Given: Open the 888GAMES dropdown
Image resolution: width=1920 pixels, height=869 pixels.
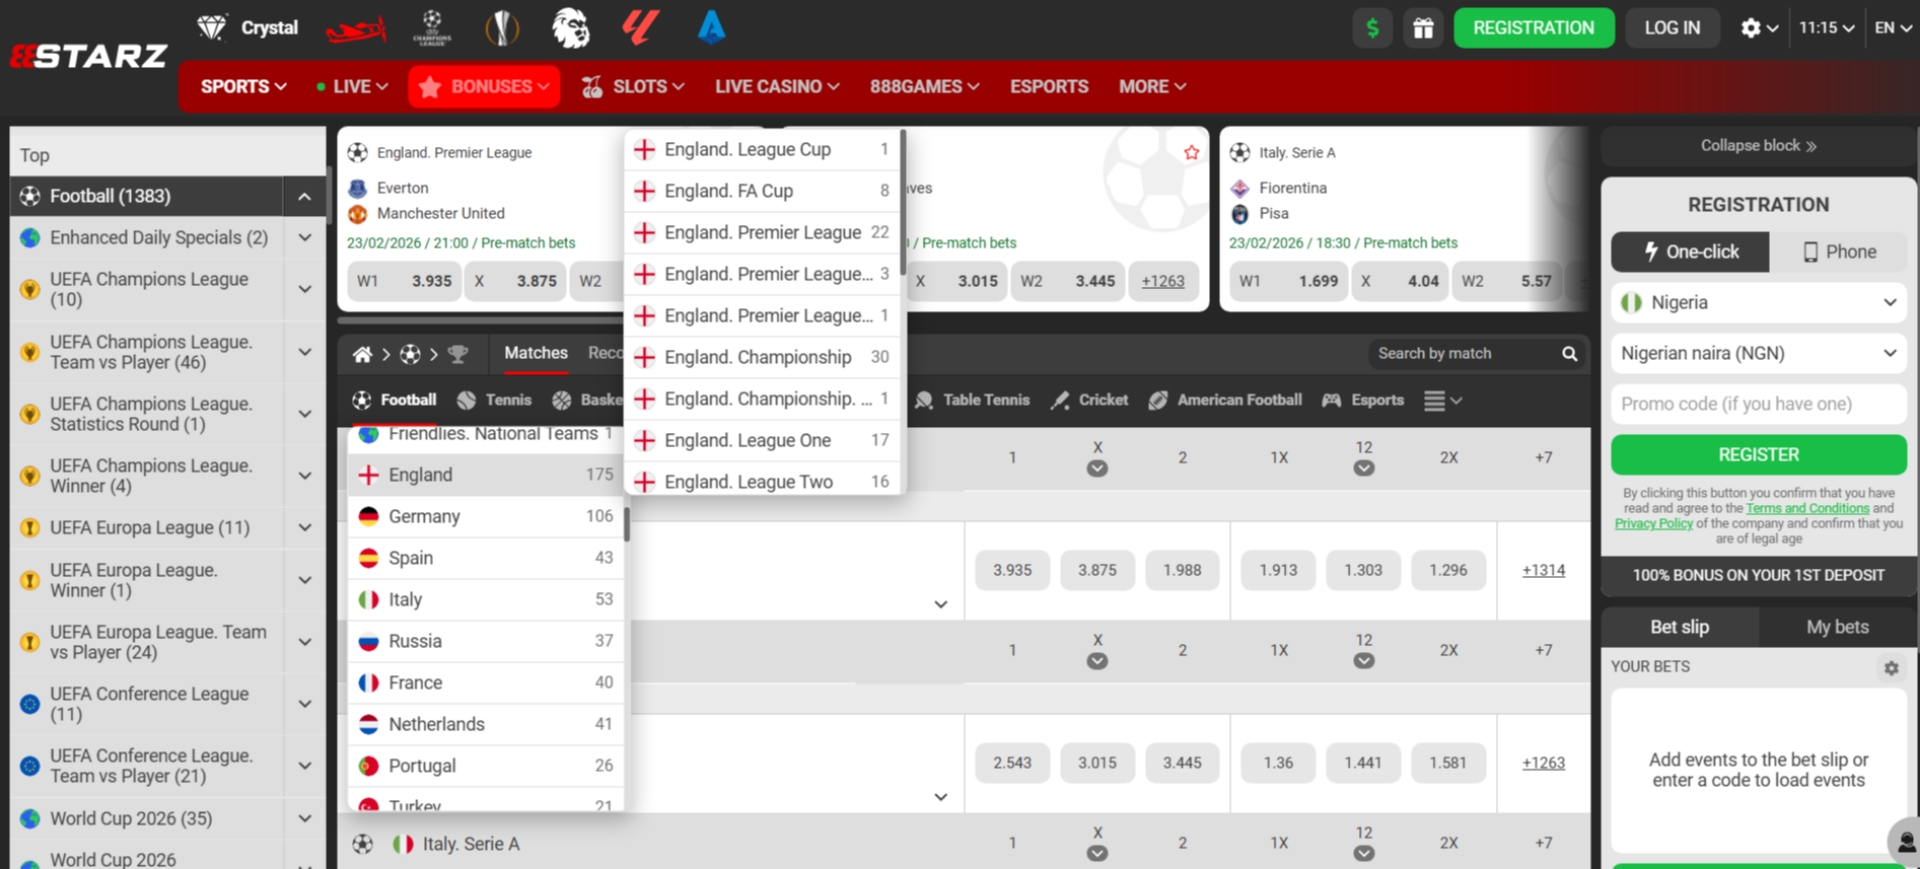Looking at the screenshot, I should point(924,87).
